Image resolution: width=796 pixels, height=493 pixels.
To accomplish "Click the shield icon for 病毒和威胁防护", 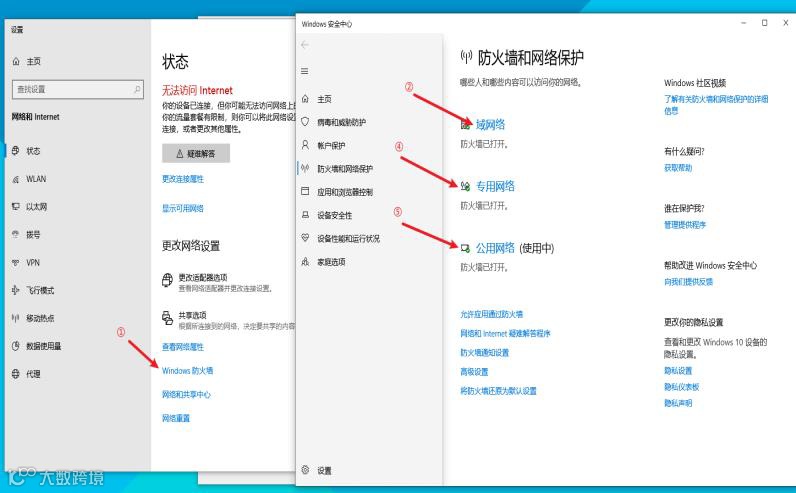I will click(305, 122).
